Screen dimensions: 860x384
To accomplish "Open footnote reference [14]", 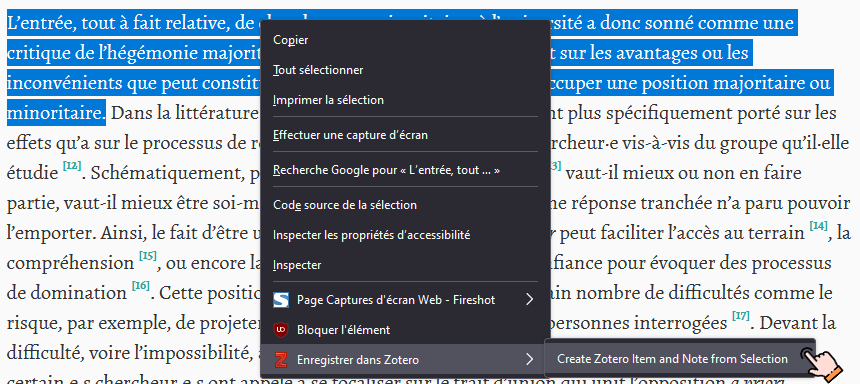I will click(x=818, y=225).
